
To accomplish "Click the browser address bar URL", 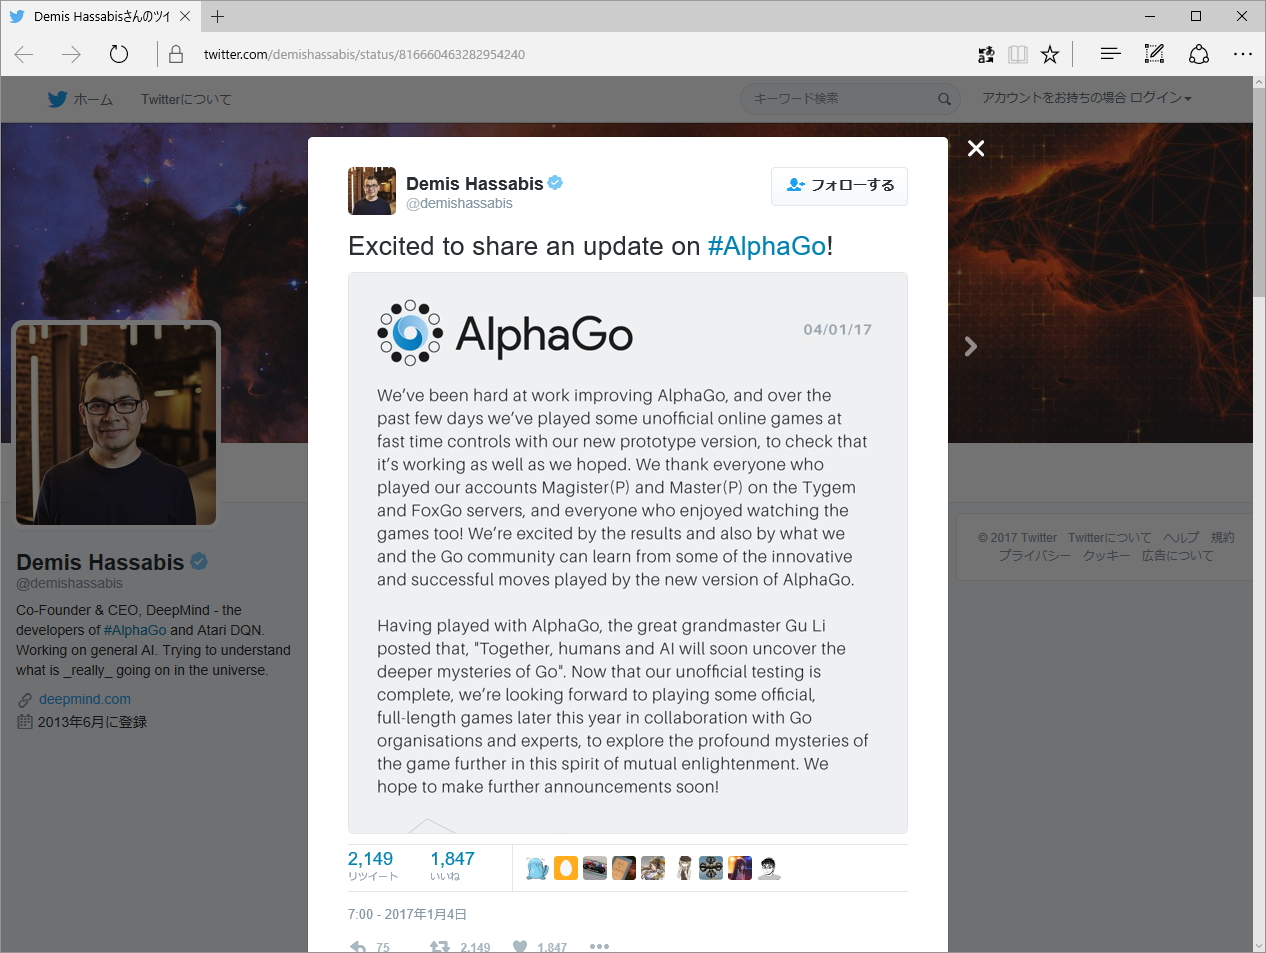I will (x=364, y=54).
